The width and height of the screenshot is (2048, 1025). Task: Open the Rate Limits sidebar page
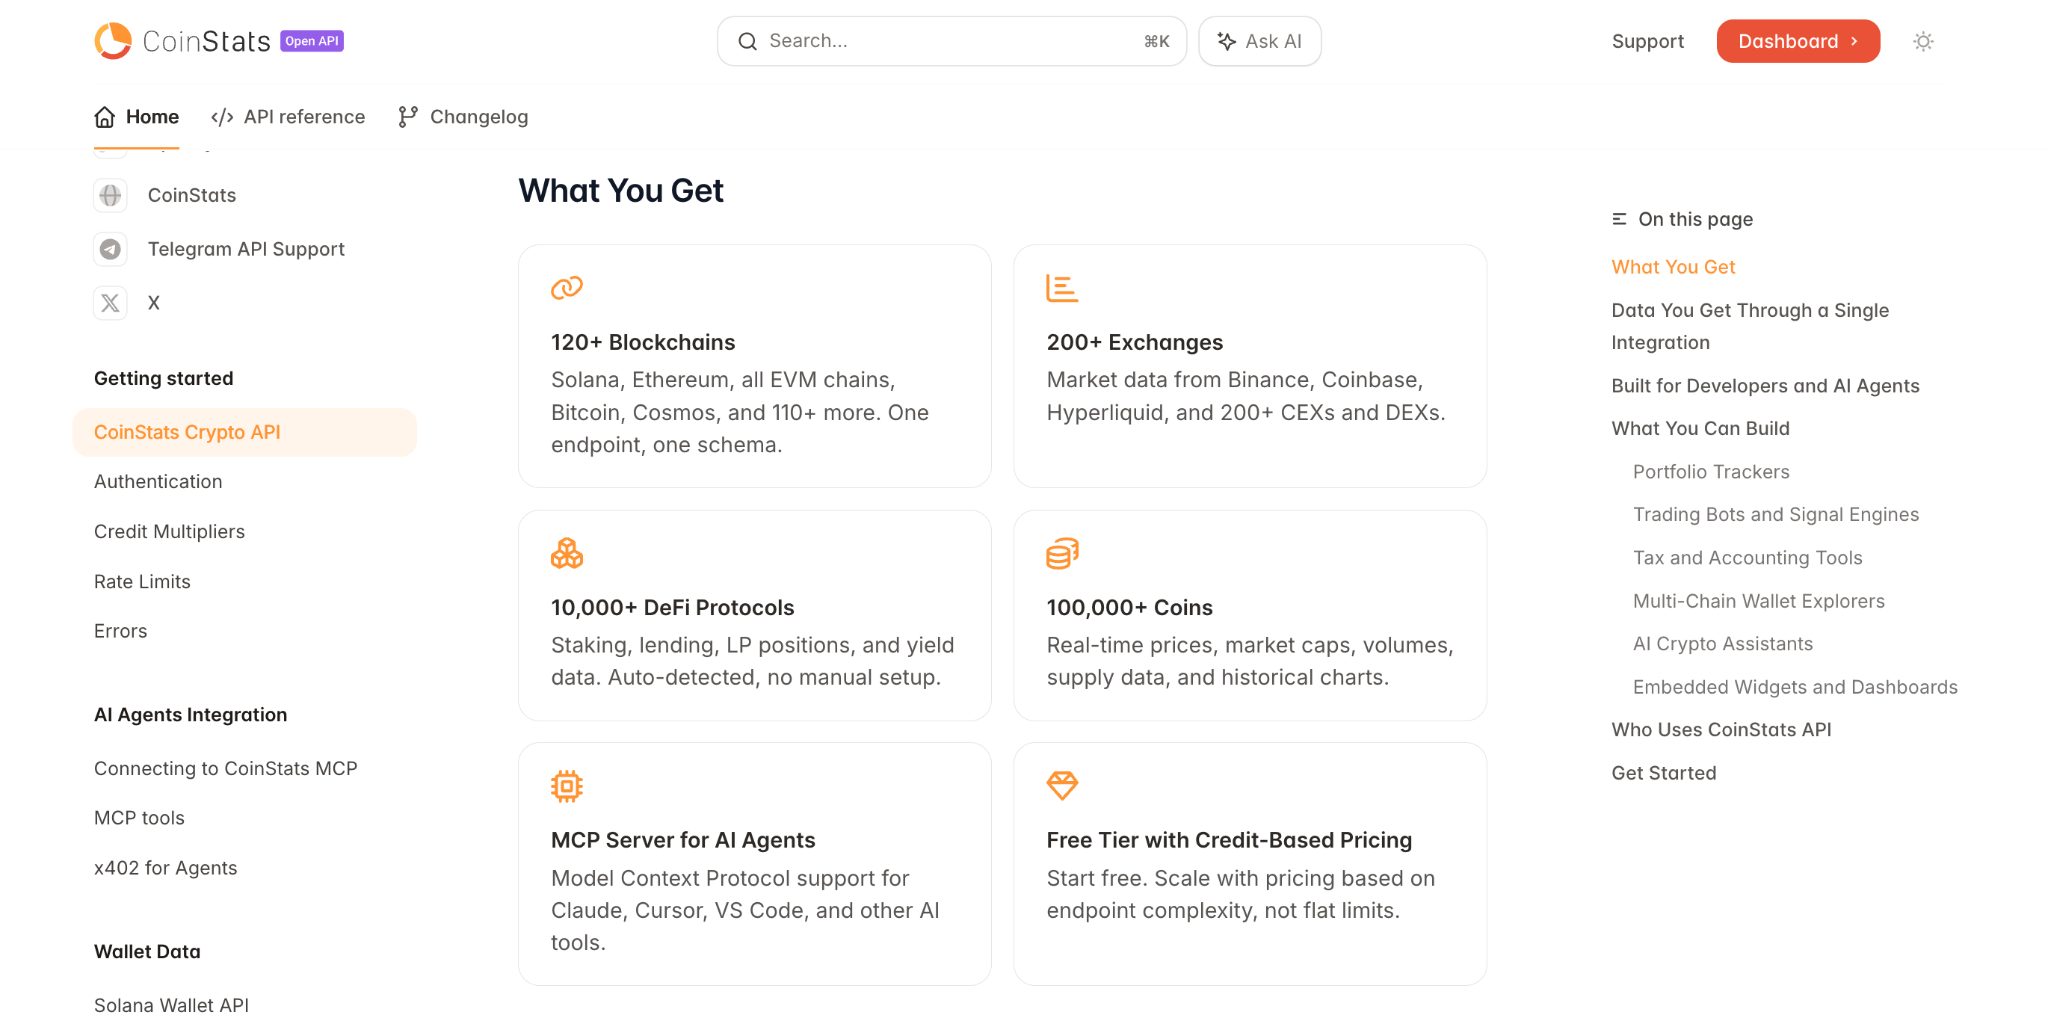pos(142,582)
